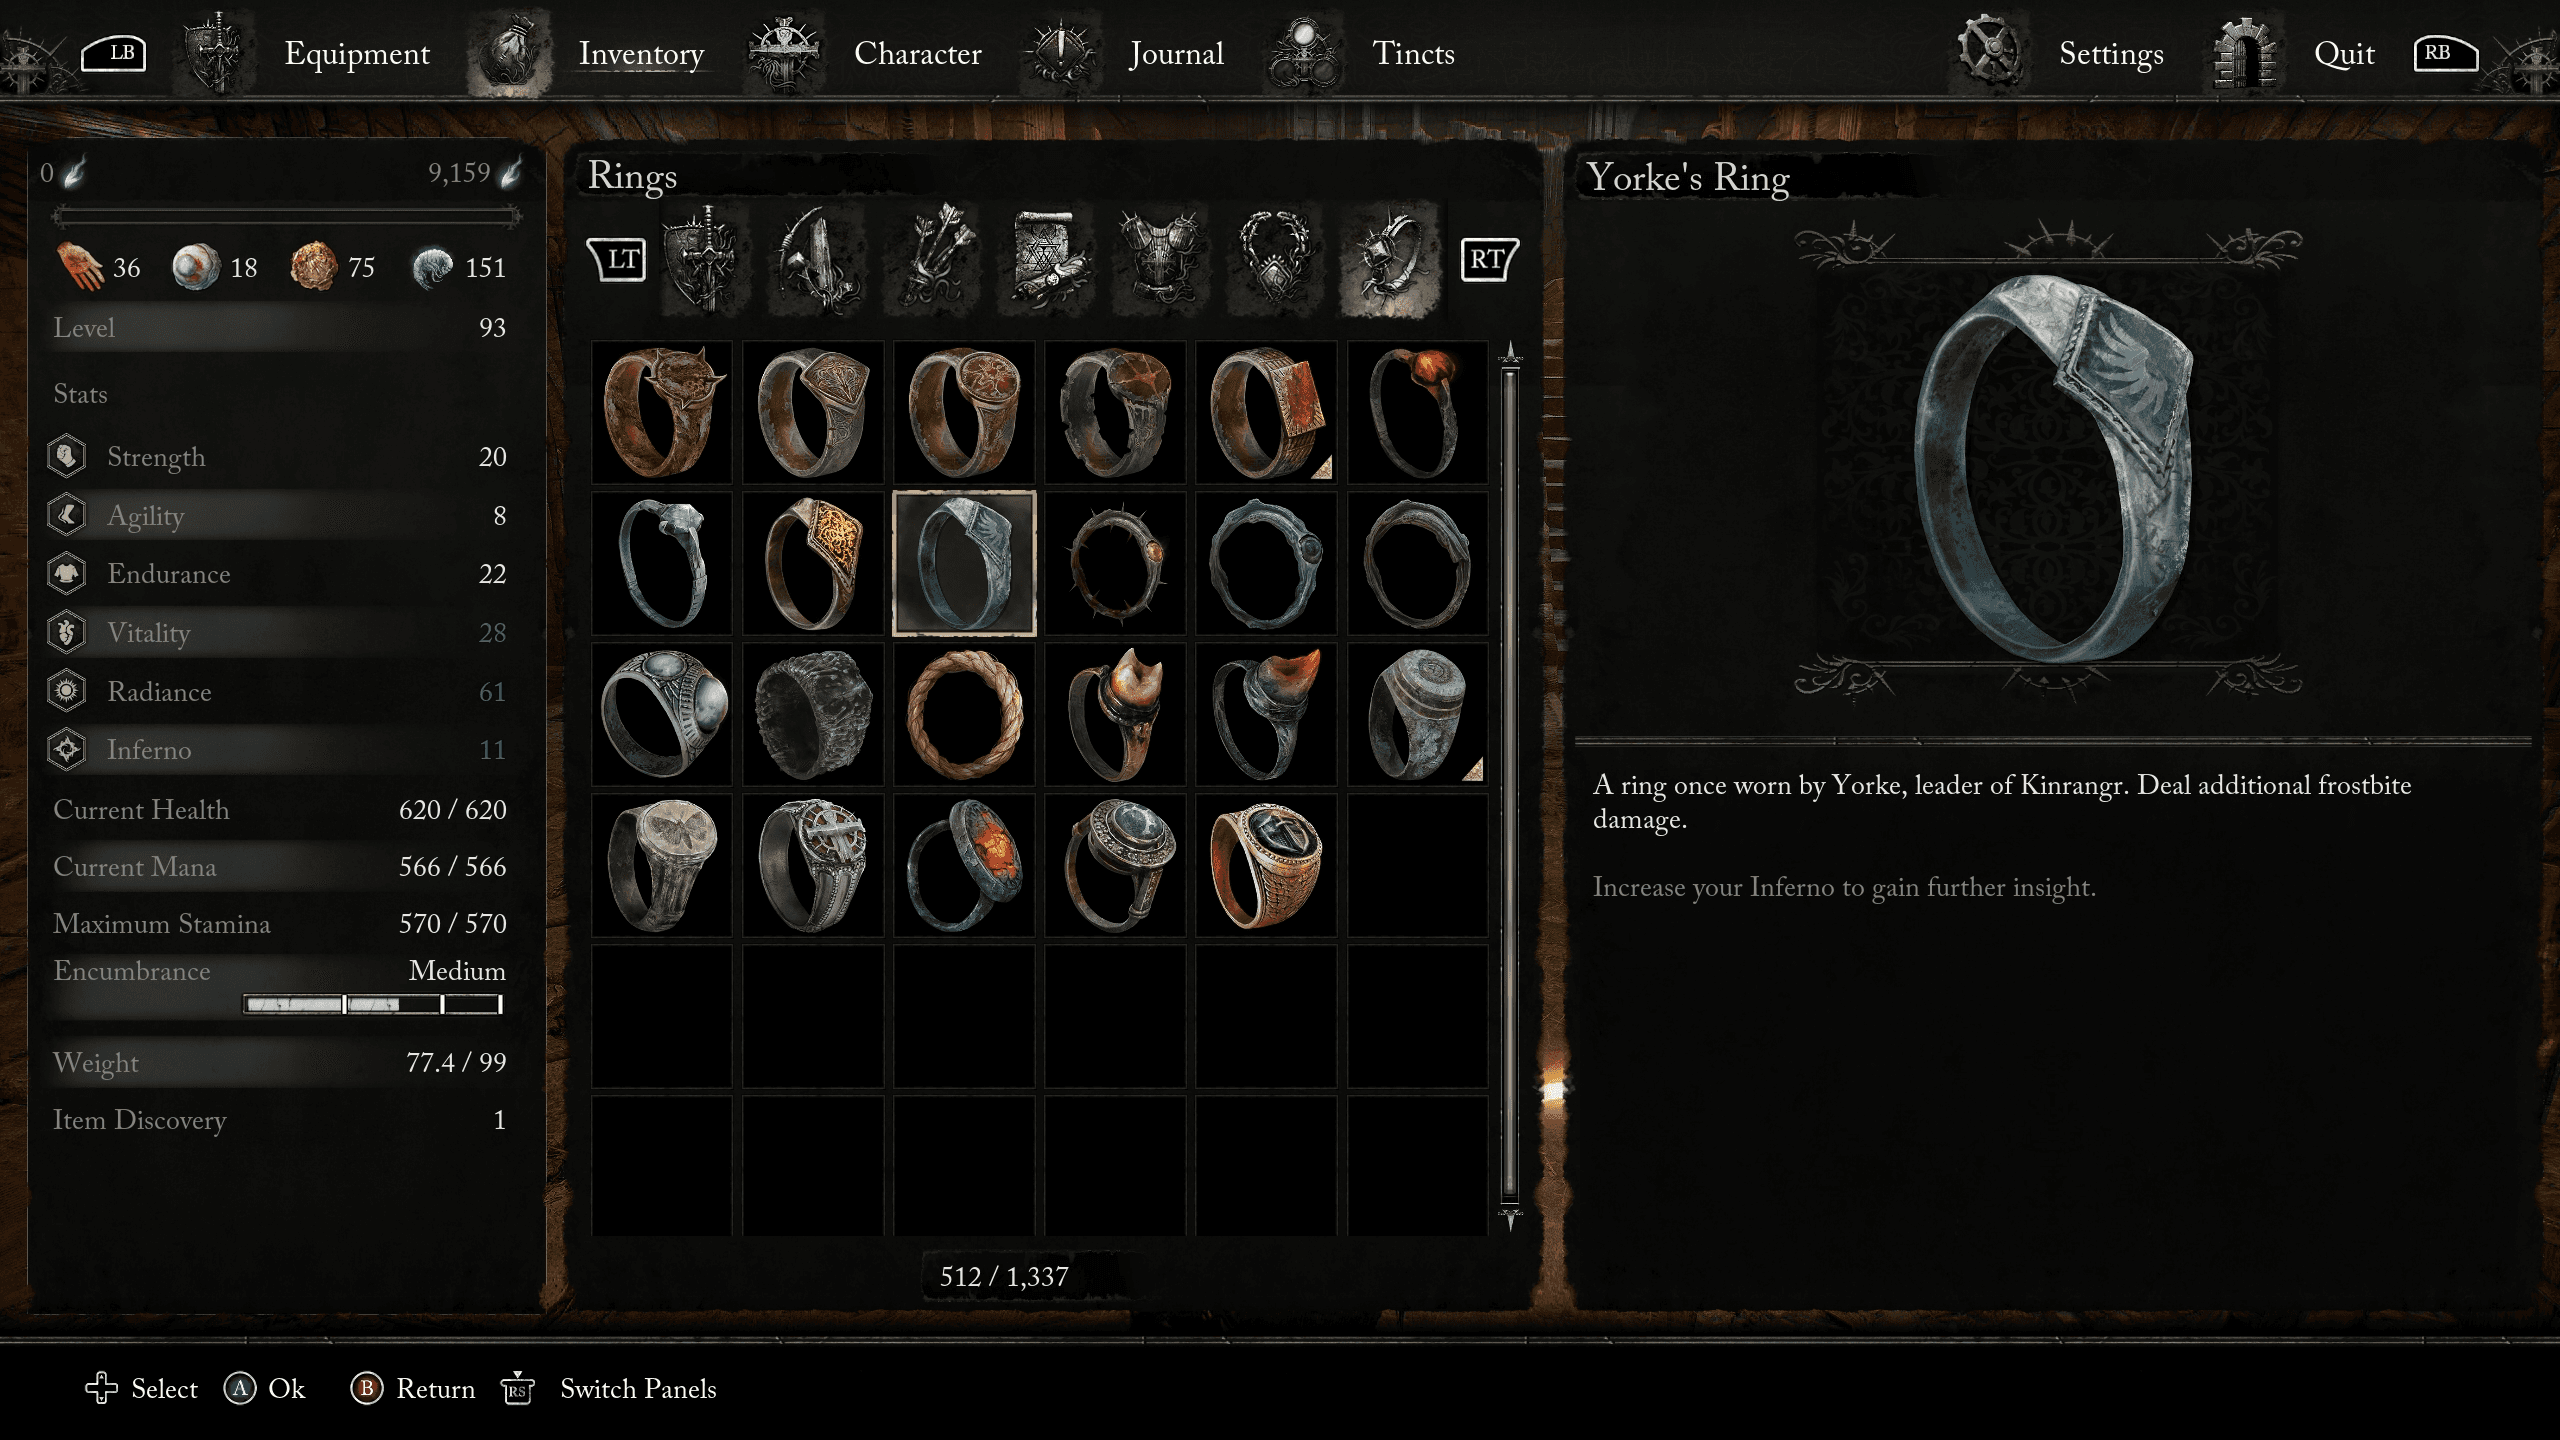2560x1440 pixels.
Task: Click the Settings gear icon
Action: (1989, 52)
